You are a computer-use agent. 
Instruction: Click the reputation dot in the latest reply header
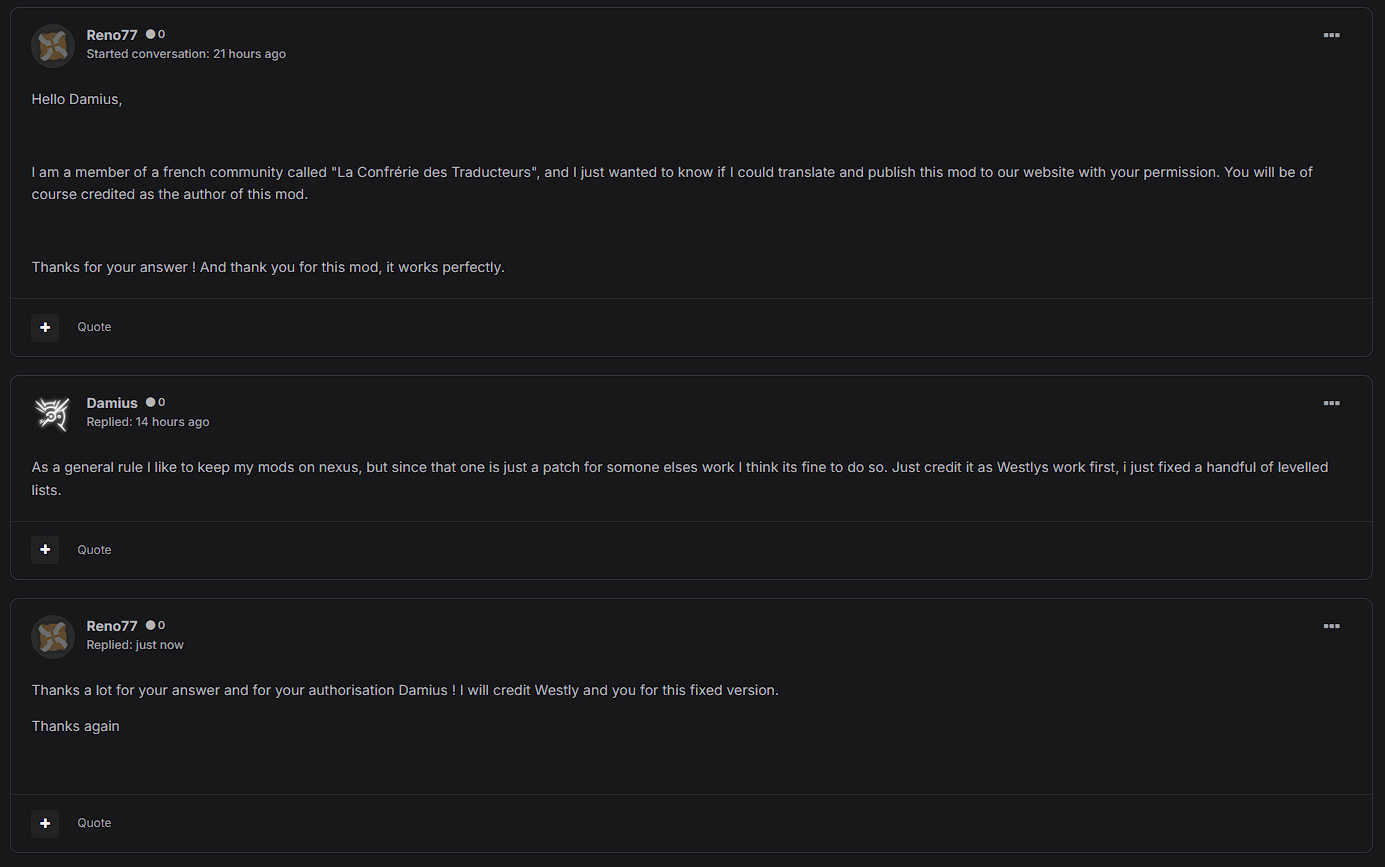click(151, 625)
